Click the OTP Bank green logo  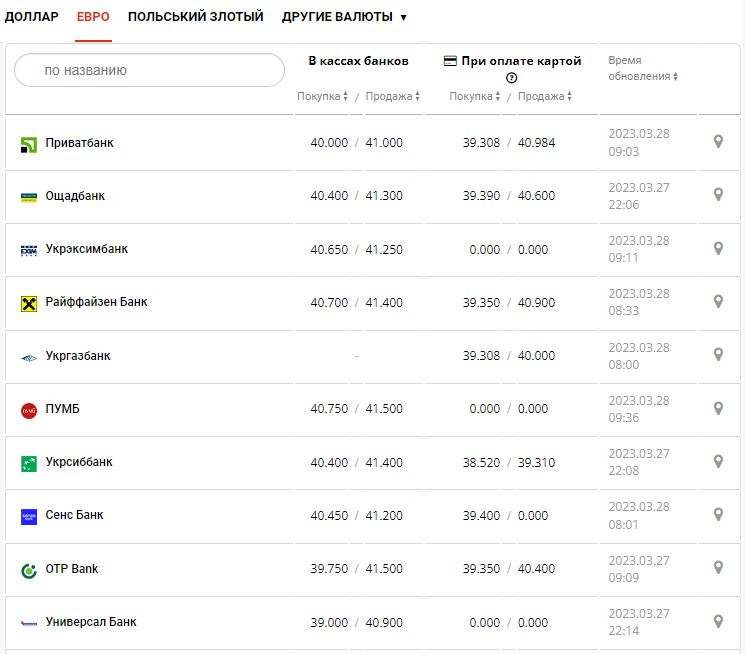pos(29,570)
